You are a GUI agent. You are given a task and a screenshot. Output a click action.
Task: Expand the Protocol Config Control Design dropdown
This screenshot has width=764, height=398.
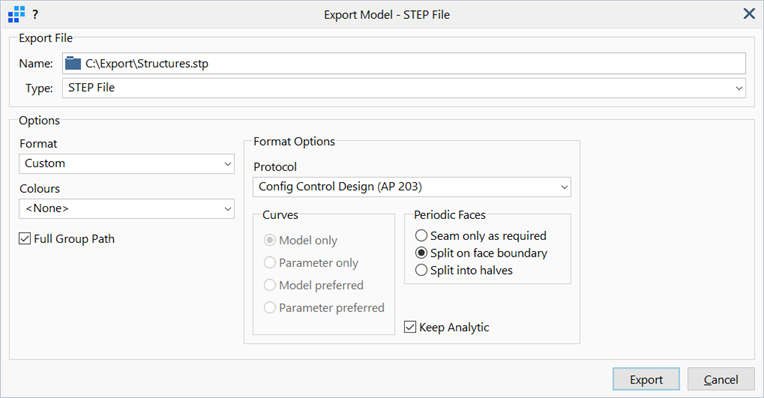coord(412,187)
